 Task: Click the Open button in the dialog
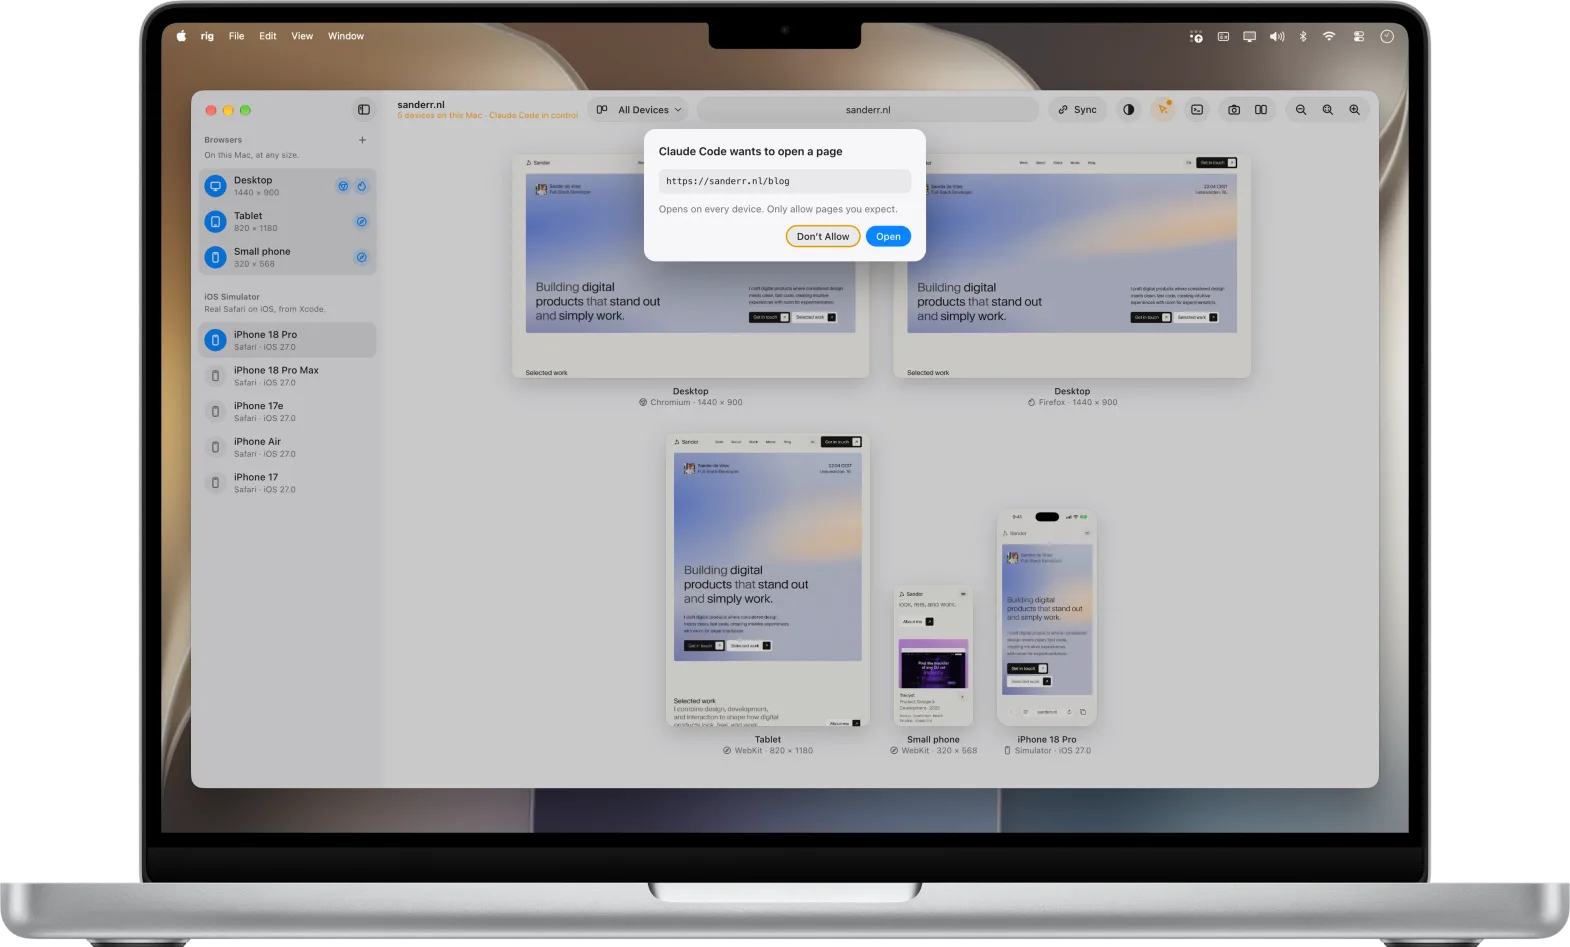[888, 237]
